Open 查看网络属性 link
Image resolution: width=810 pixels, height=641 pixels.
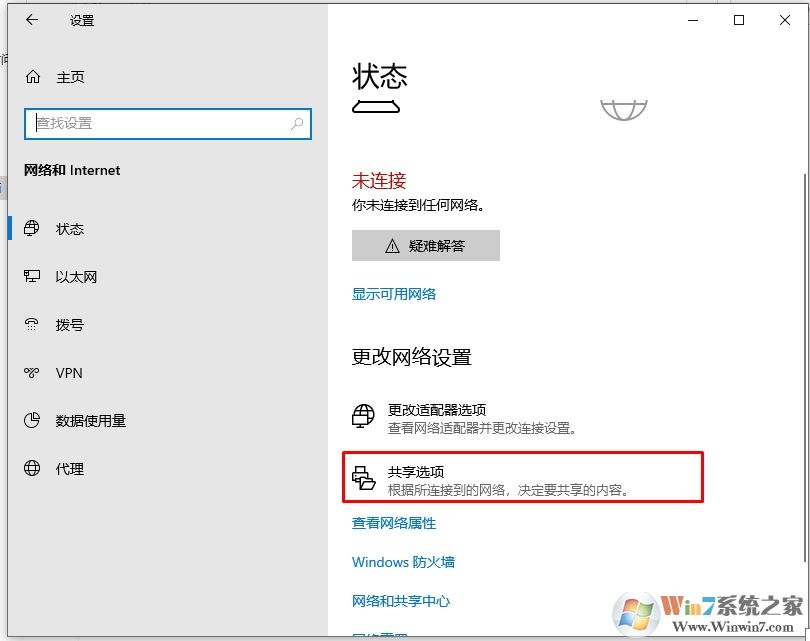[x=393, y=523]
